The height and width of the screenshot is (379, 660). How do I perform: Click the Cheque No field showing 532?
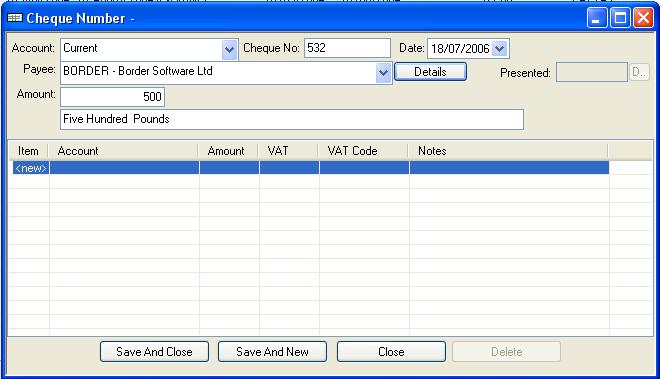point(347,48)
